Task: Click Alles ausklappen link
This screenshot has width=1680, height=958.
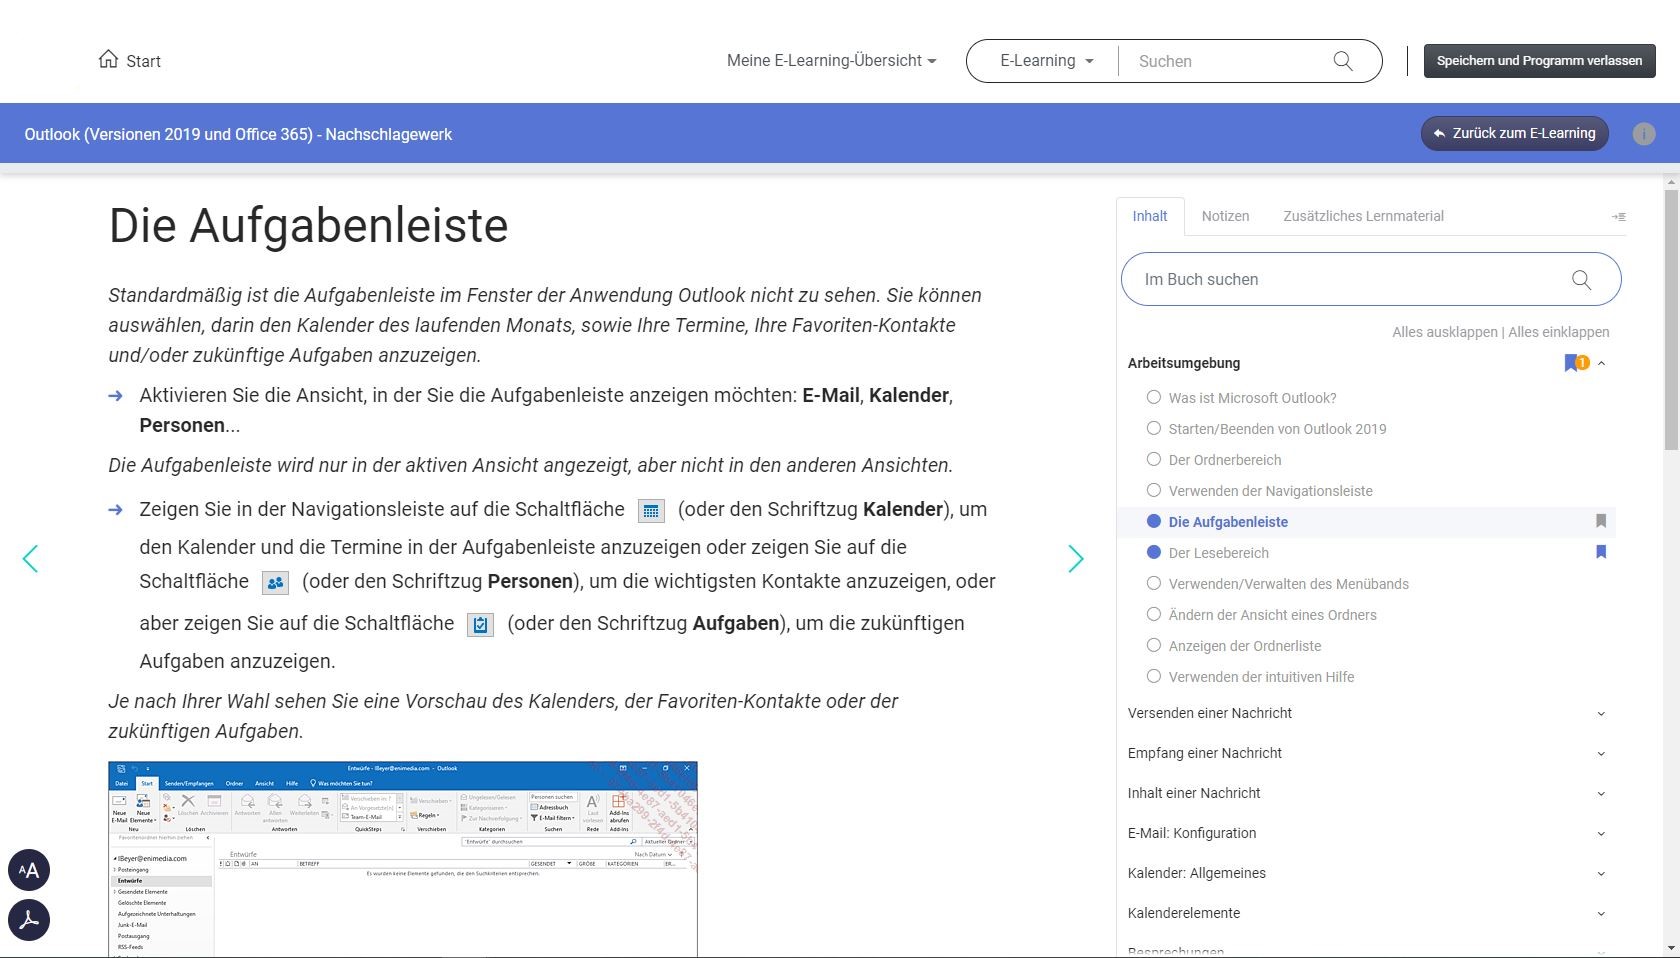Action: pyautogui.click(x=1444, y=332)
